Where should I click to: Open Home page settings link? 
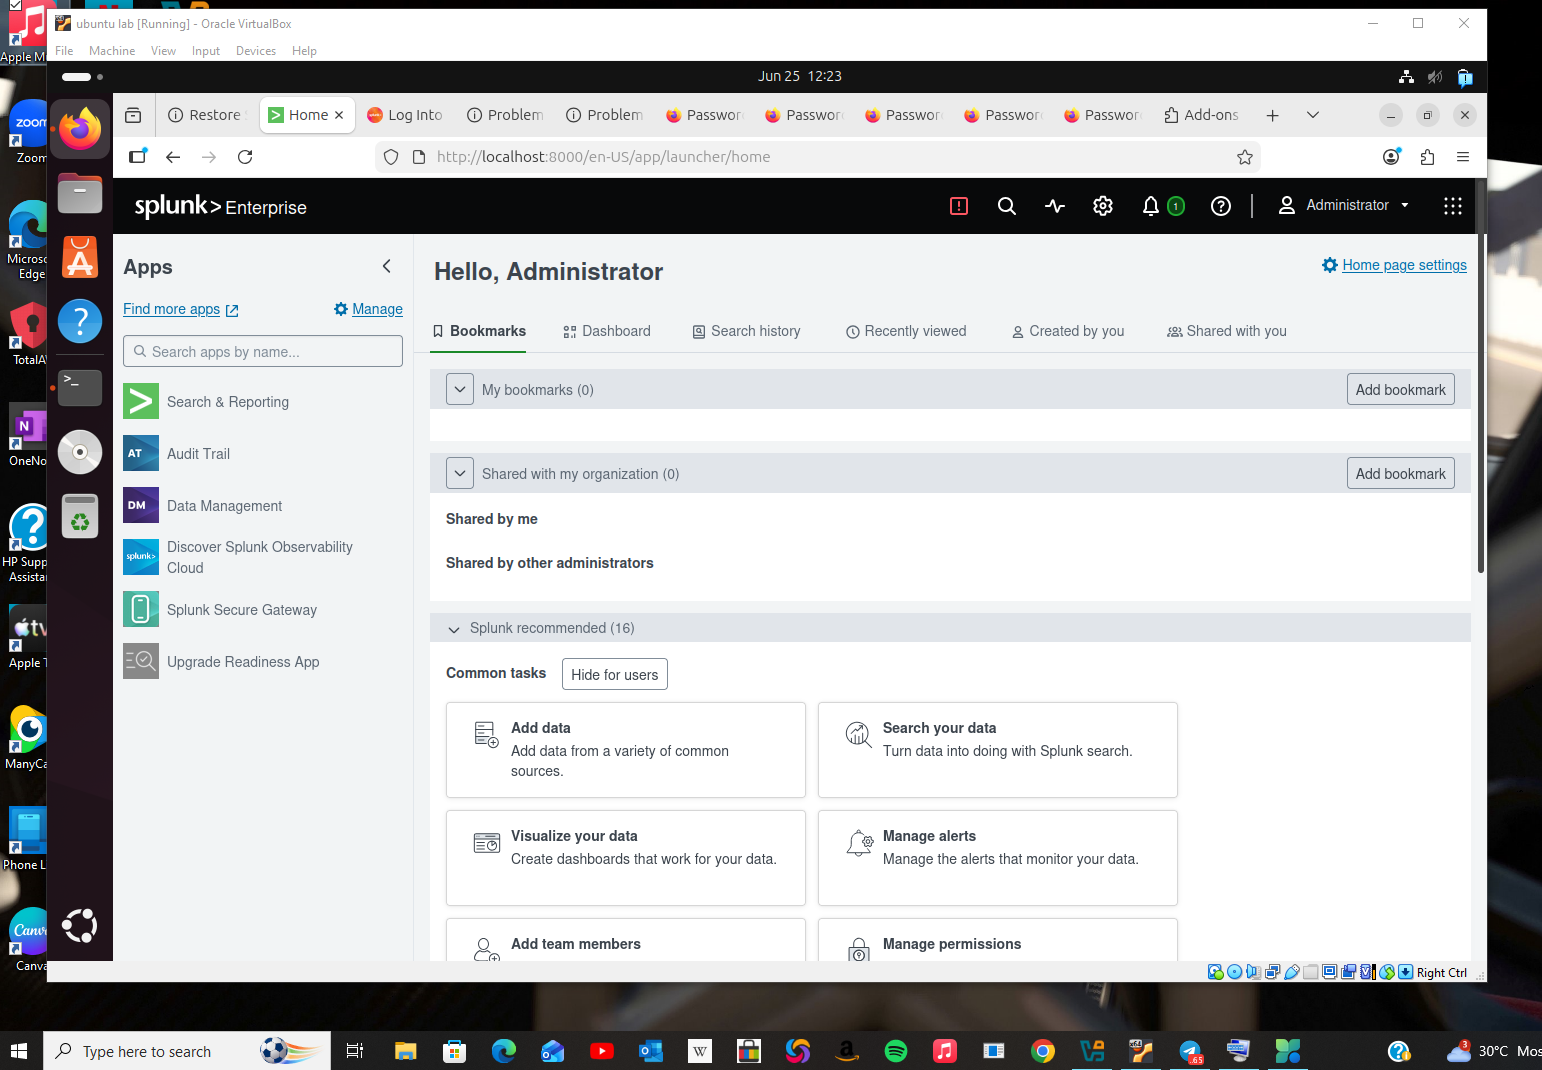coord(1394,265)
